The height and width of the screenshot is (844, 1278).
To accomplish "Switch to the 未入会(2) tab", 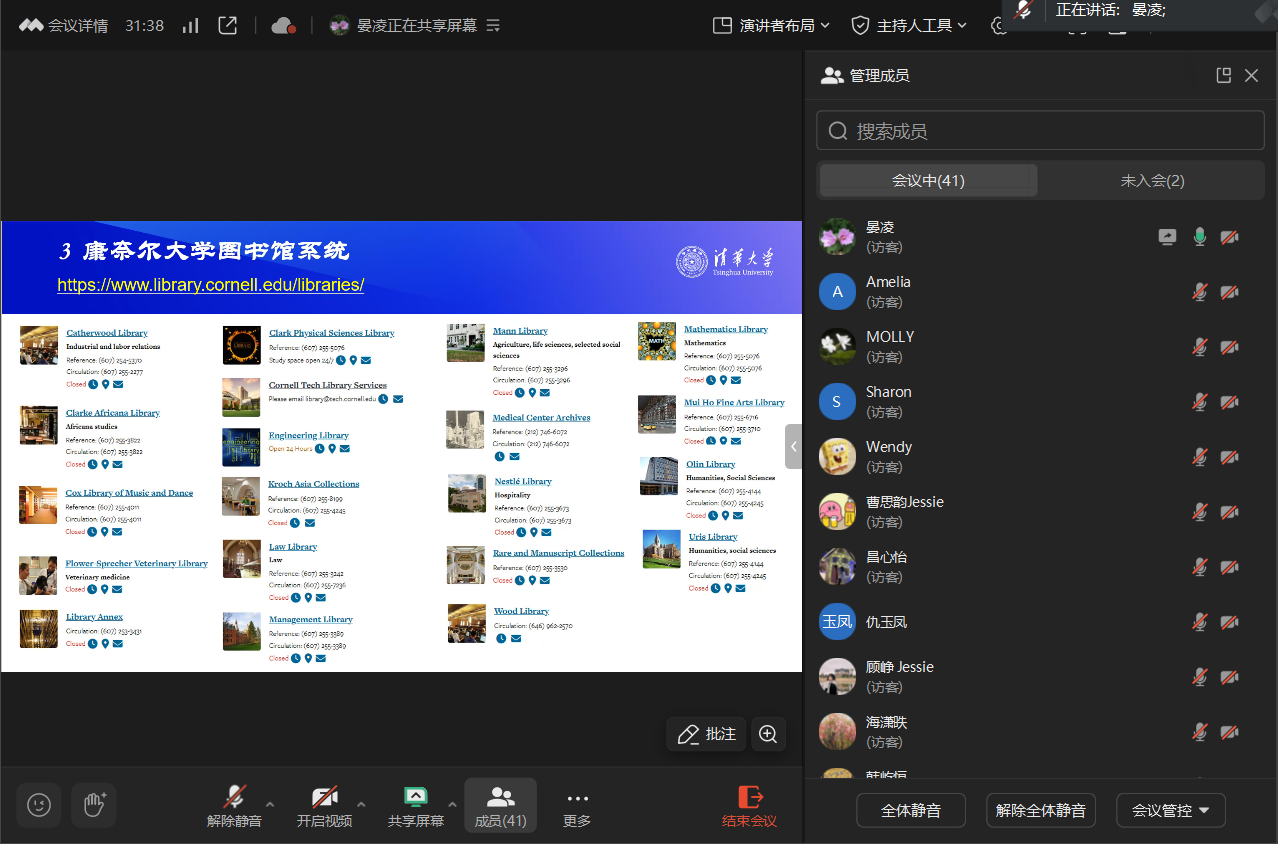I will point(1152,180).
